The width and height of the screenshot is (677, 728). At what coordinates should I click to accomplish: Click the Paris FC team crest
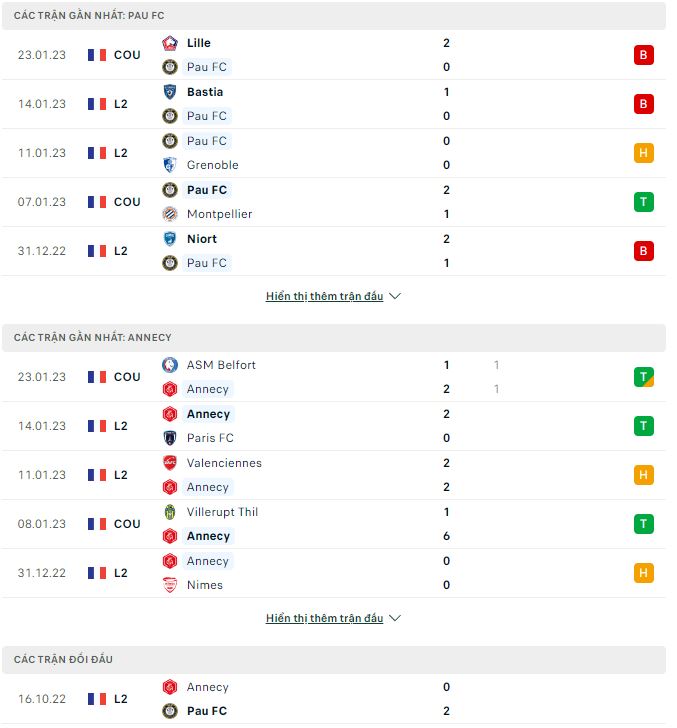point(170,438)
